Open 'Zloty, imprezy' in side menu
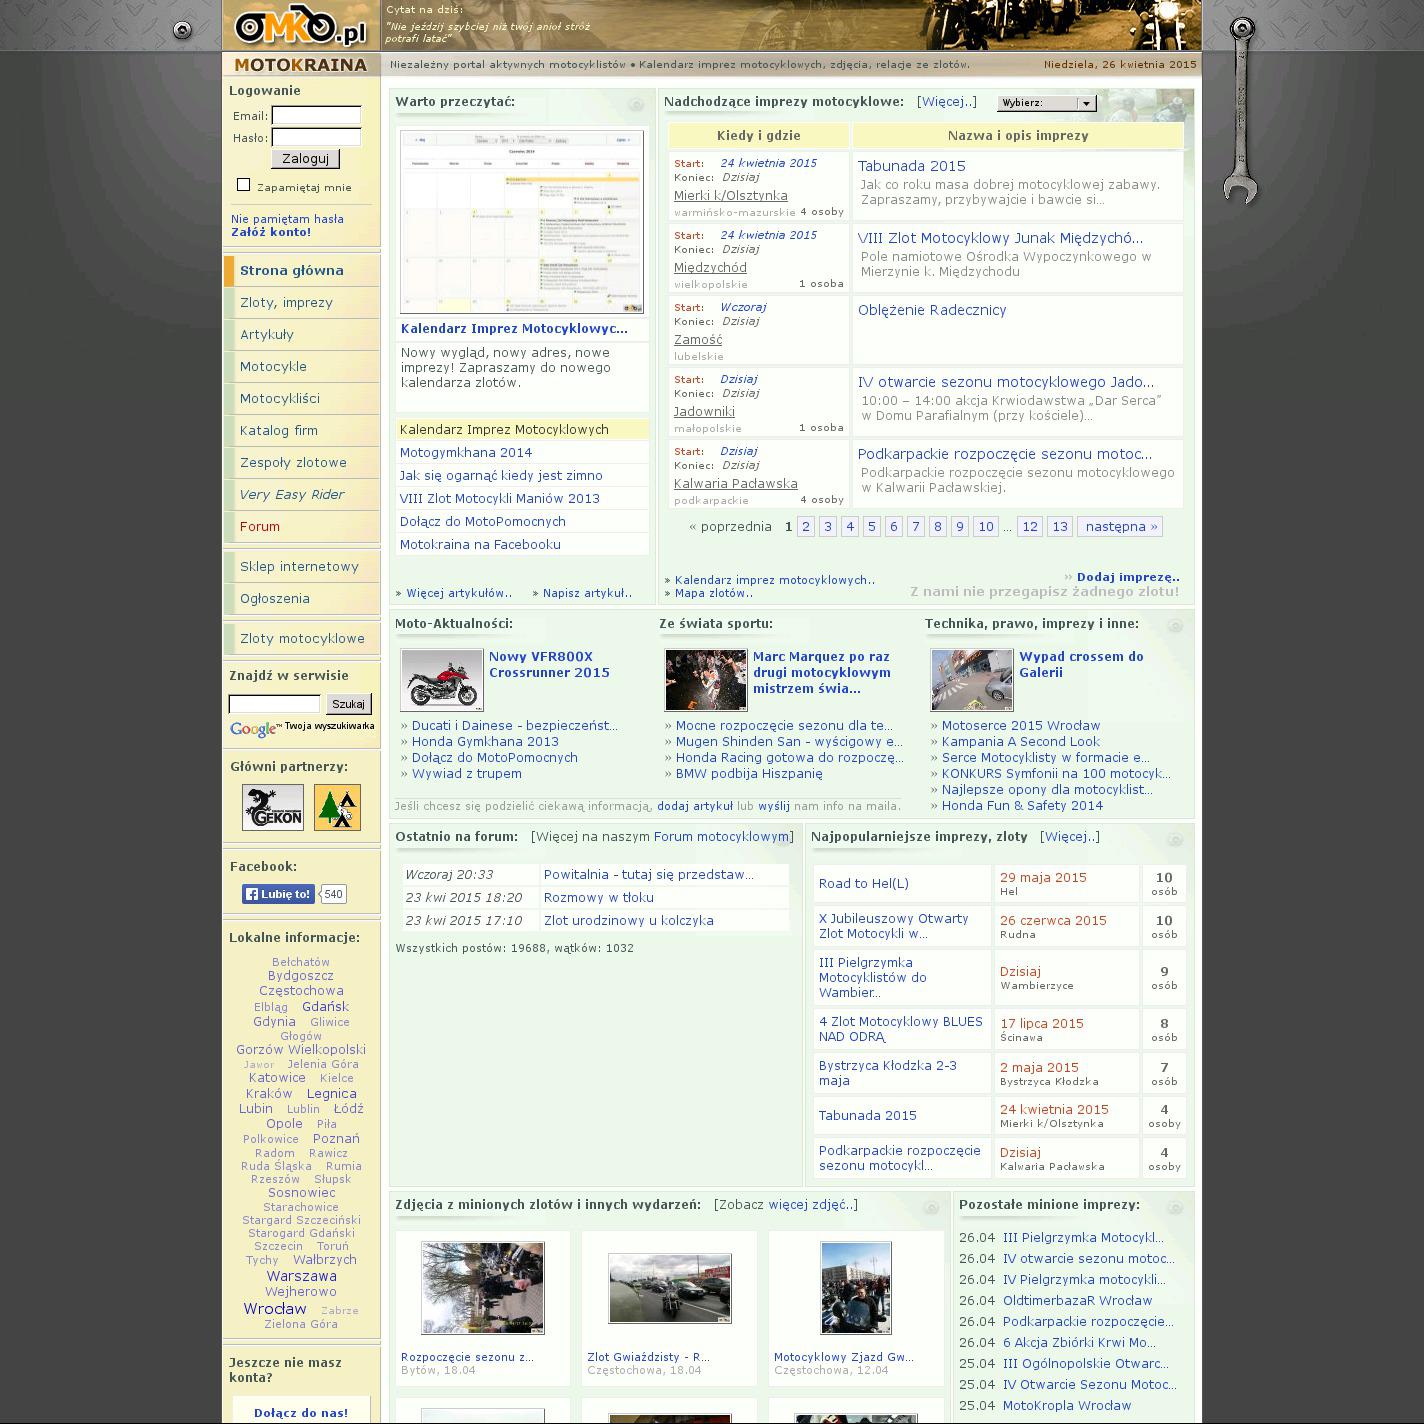The height and width of the screenshot is (1424, 1424). click(286, 303)
